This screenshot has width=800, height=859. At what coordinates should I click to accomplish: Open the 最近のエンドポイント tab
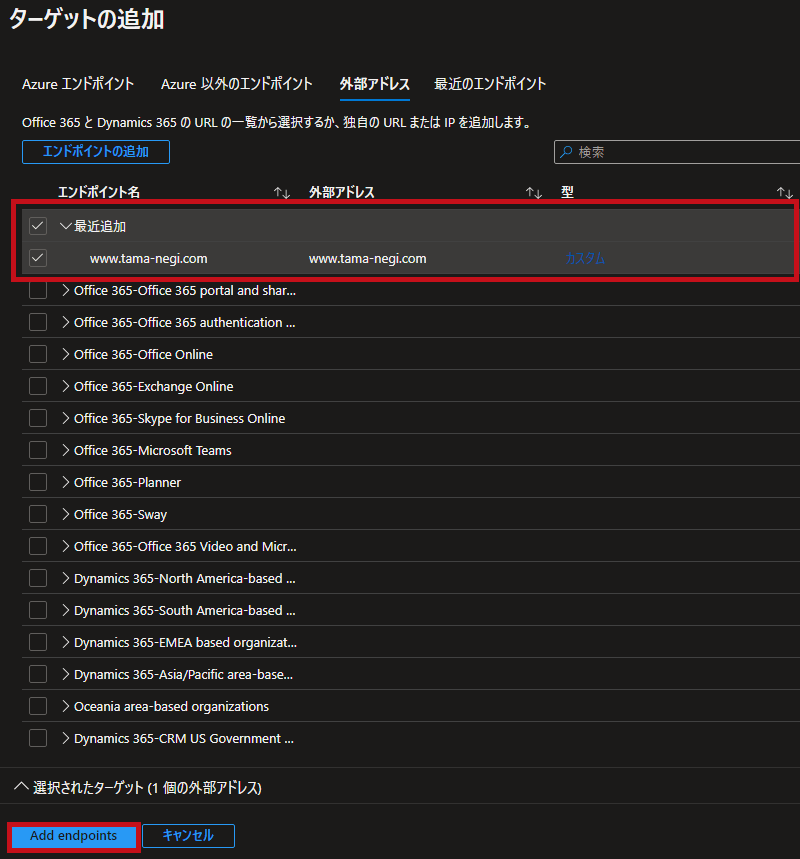[x=490, y=84]
